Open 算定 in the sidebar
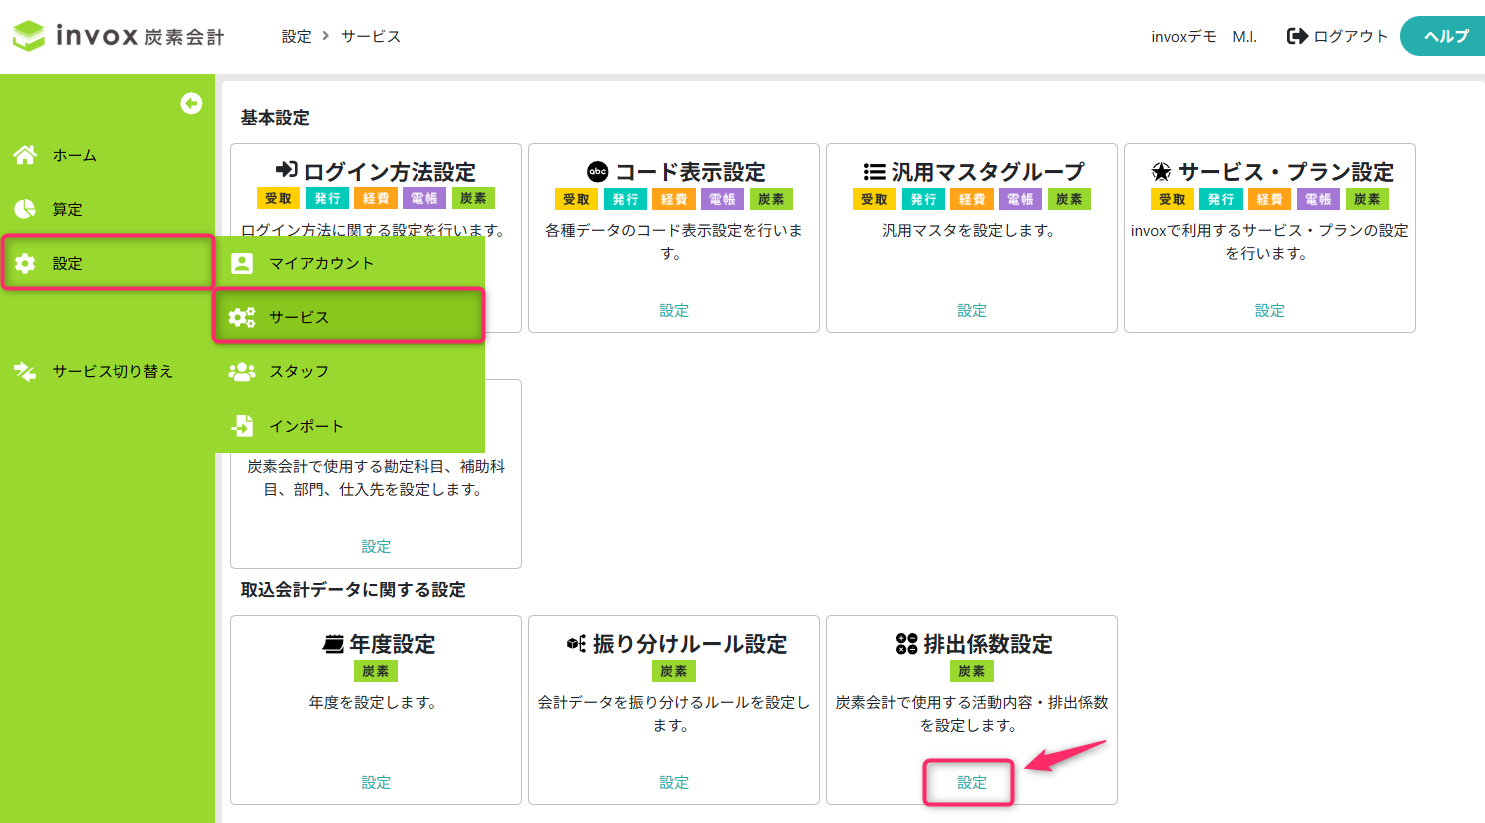Image resolution: width=1485 pixels, height=823 pixels. click(x=68, y=209)
